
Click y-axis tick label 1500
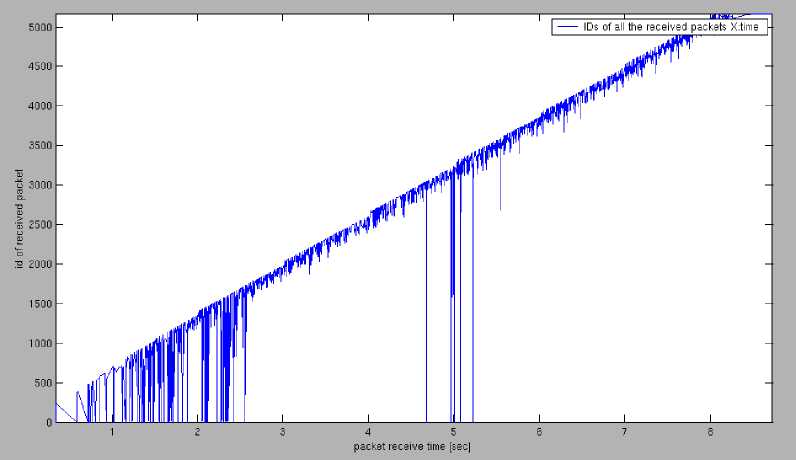(x=40, y=304)
